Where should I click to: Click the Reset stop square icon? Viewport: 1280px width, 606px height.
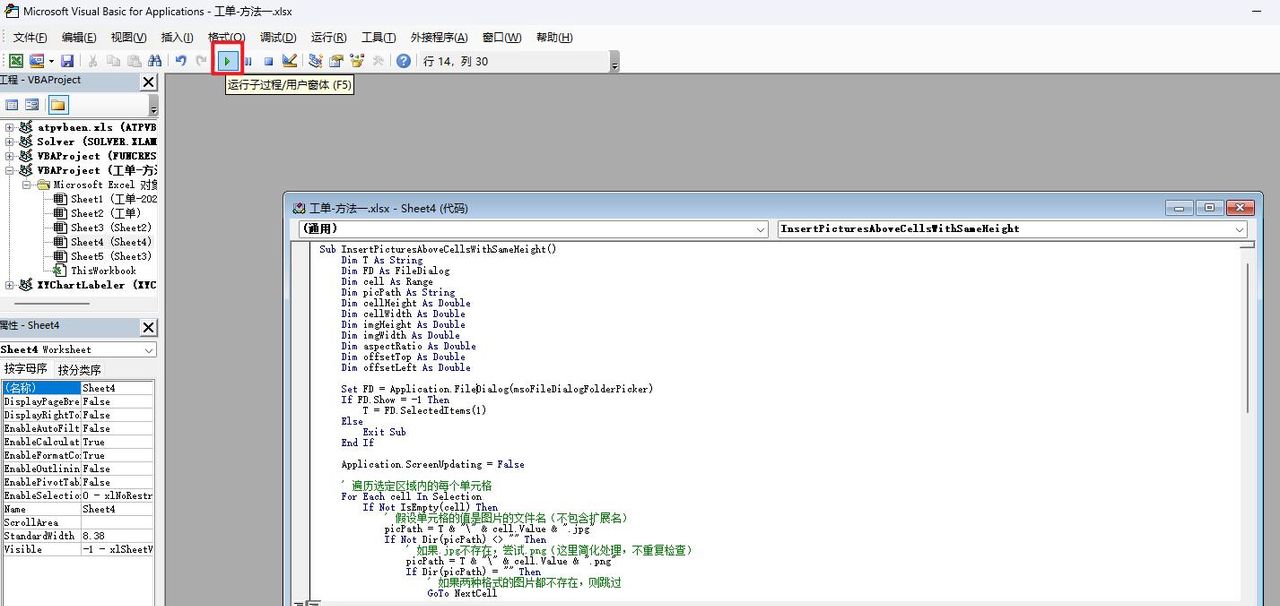pos(268,61)
